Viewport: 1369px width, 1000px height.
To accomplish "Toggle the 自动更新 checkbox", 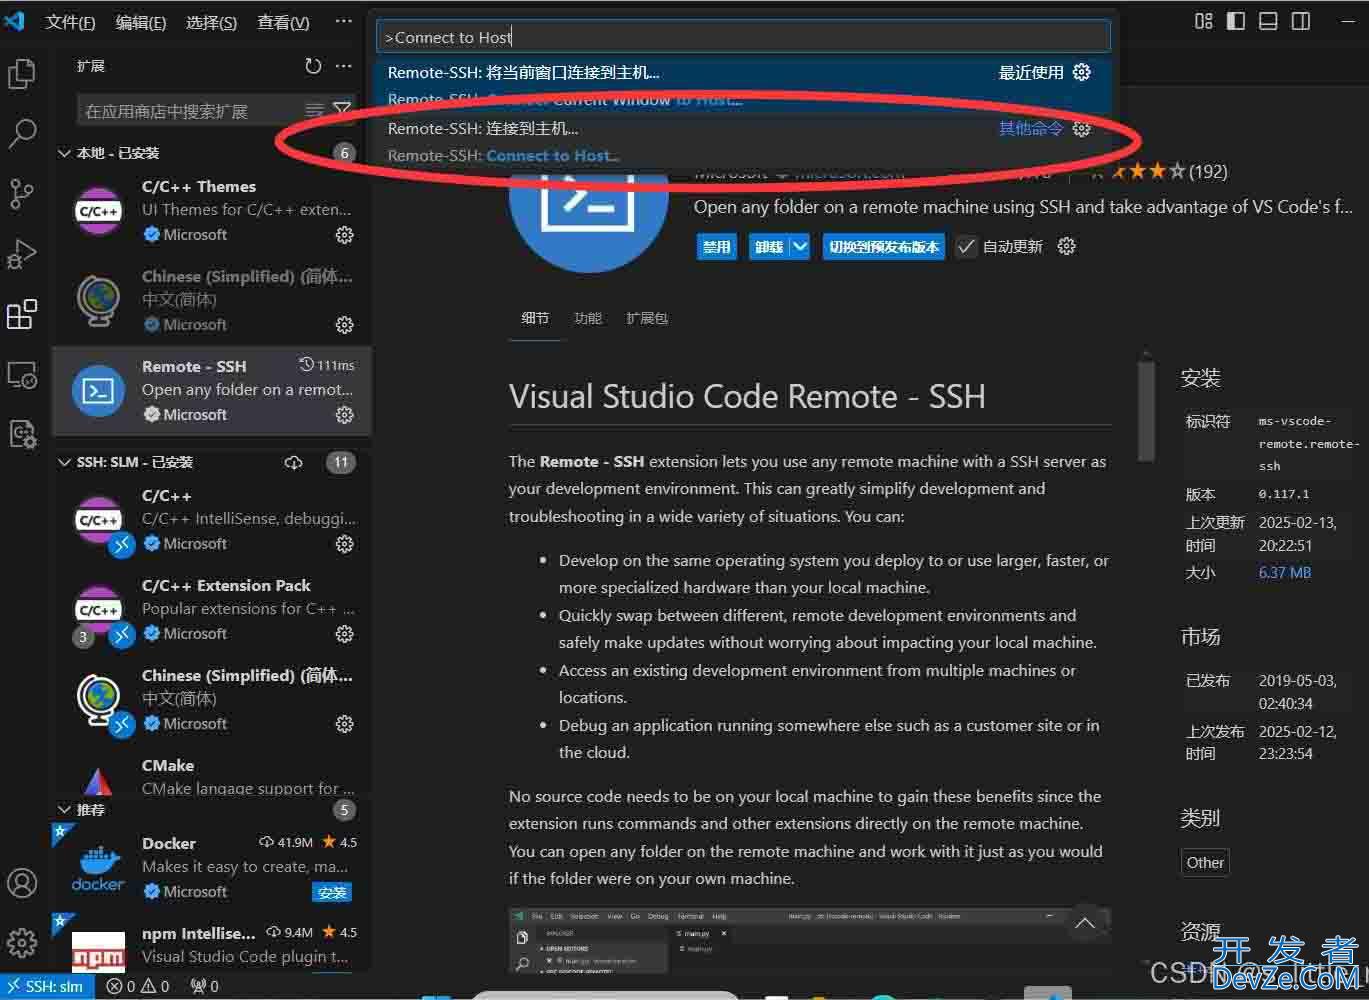I will pyautogui.click(x=966, y=247).
